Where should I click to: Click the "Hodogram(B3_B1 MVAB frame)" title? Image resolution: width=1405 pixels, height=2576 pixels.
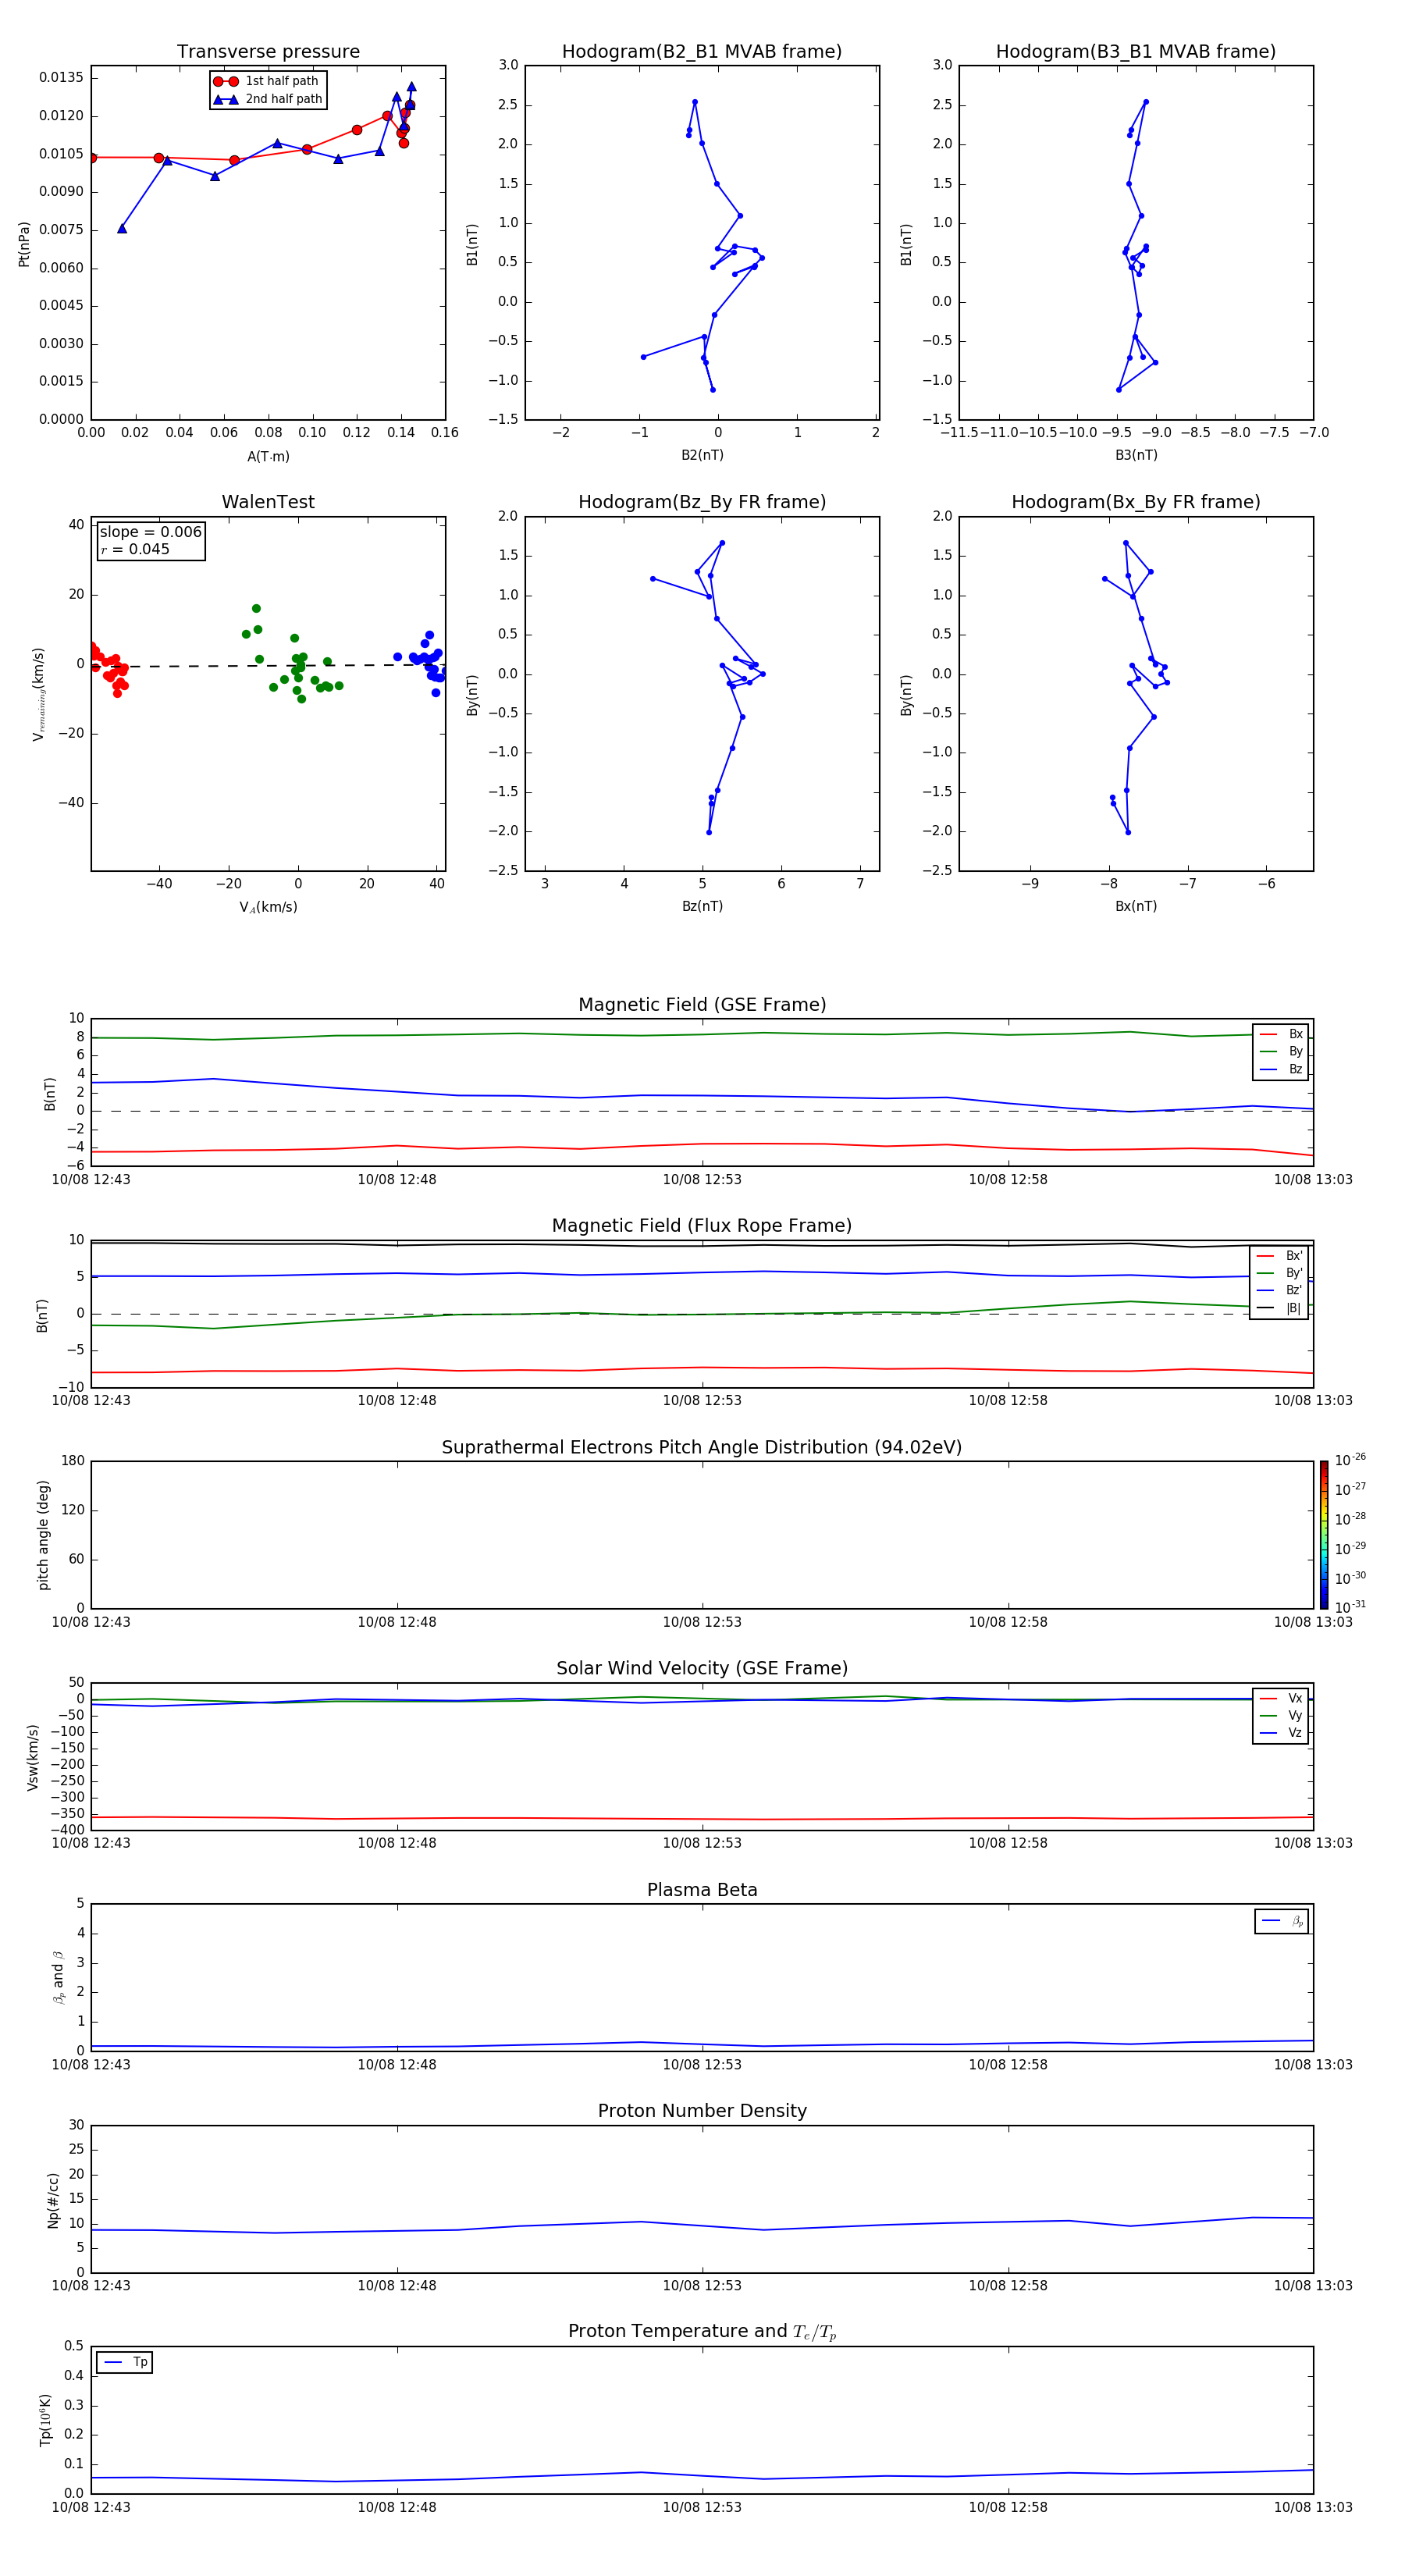[x=1136, y=52]
